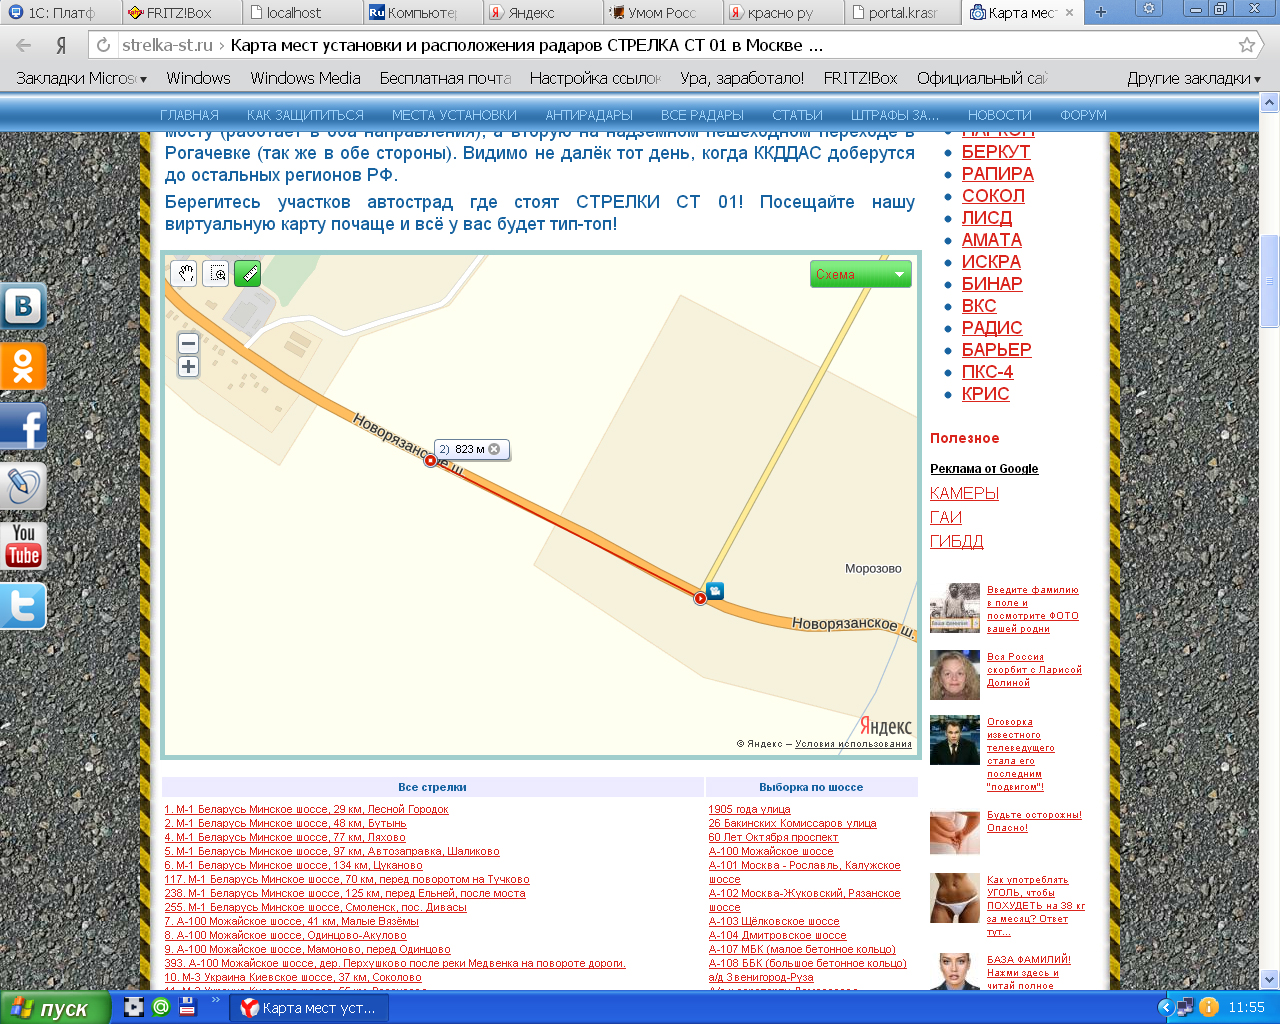Screen dimensions: 1280x1024
Task: Click the system tray warning shield icon
Action: click(x=1208, y=1007)
